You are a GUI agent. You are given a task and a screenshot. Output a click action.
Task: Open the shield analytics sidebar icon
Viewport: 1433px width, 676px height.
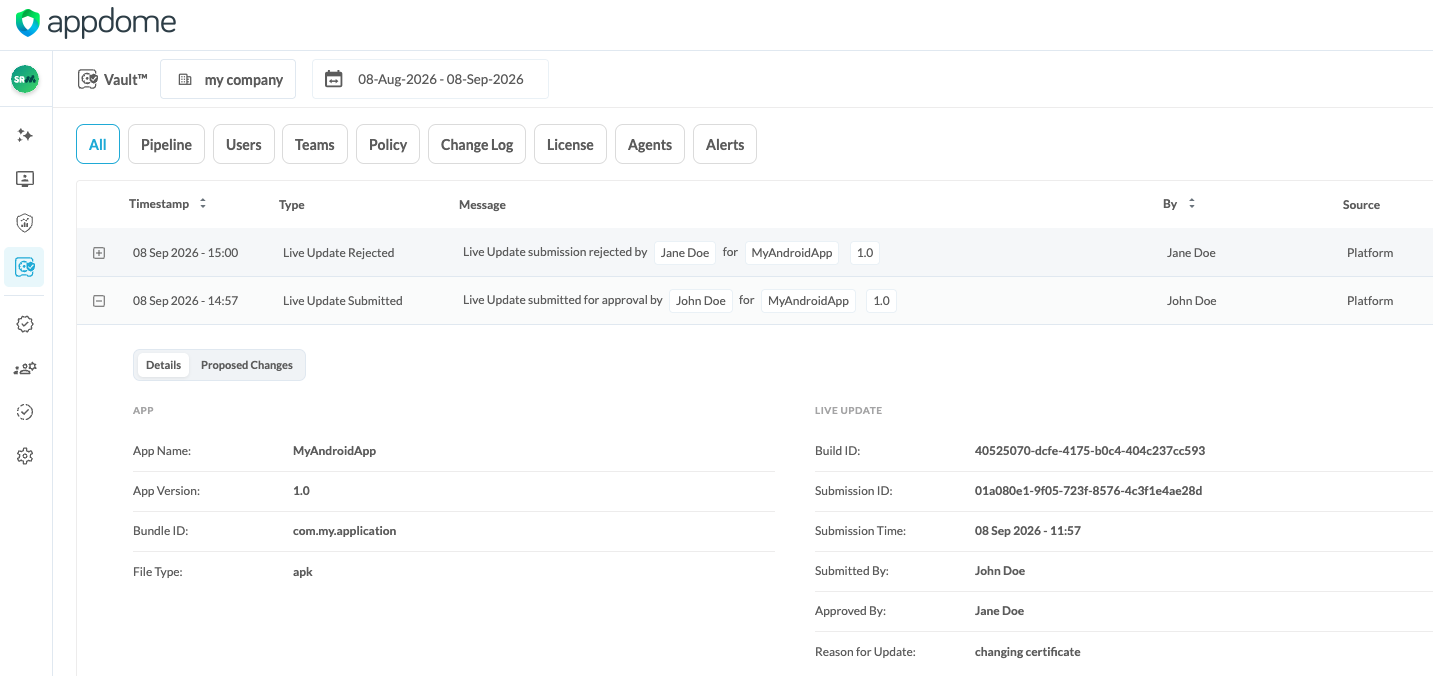pyautogui.click(x=25, y=223)
